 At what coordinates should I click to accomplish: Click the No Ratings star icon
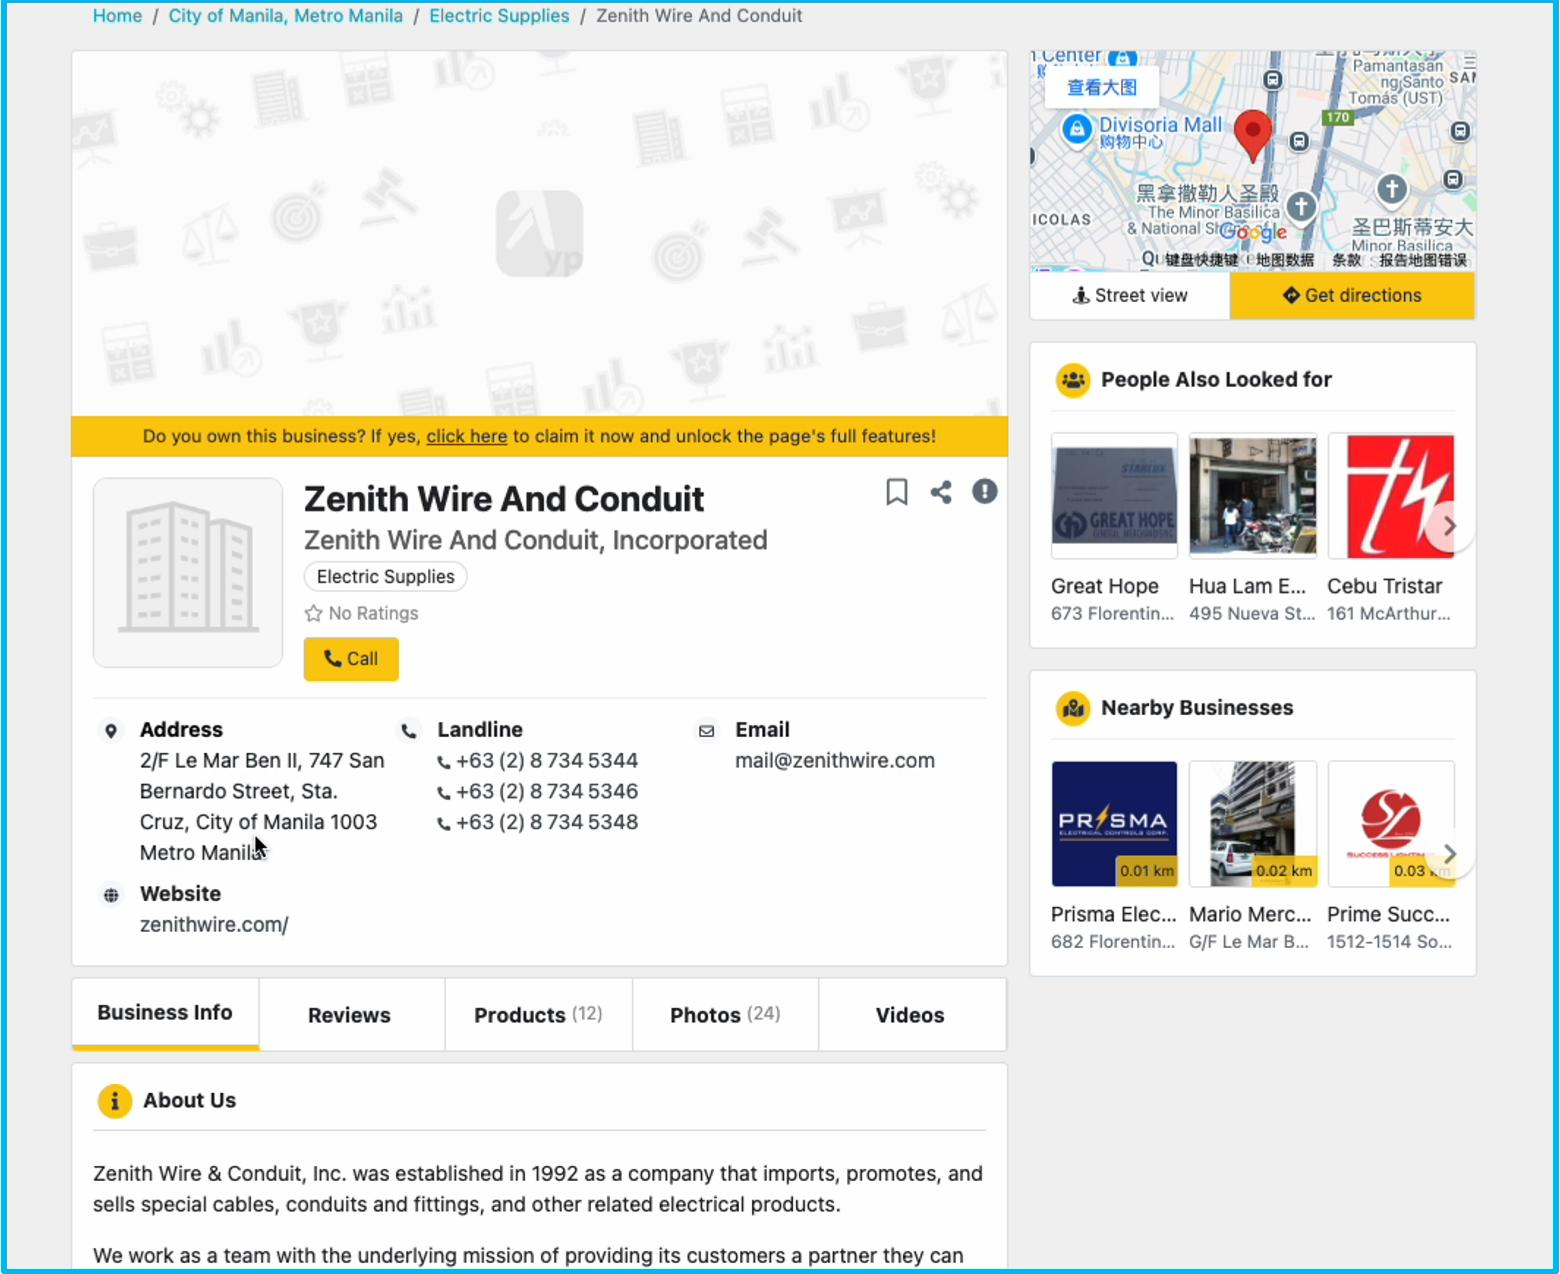[313, 613]
